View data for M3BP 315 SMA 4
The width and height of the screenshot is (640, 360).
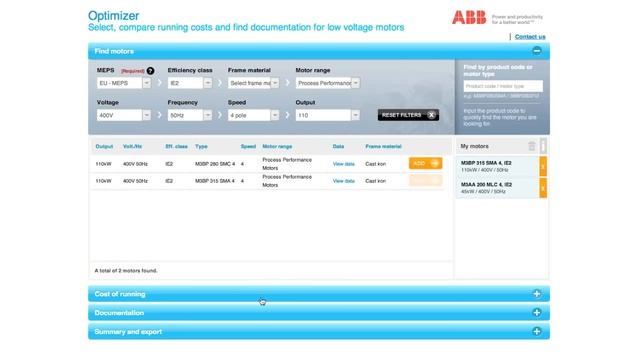tap(343, 181)
